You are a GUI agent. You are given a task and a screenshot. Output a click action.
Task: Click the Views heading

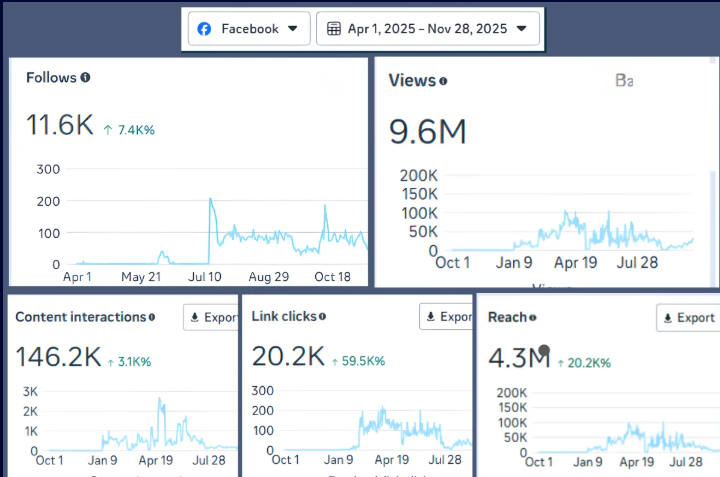coord(412,80)
